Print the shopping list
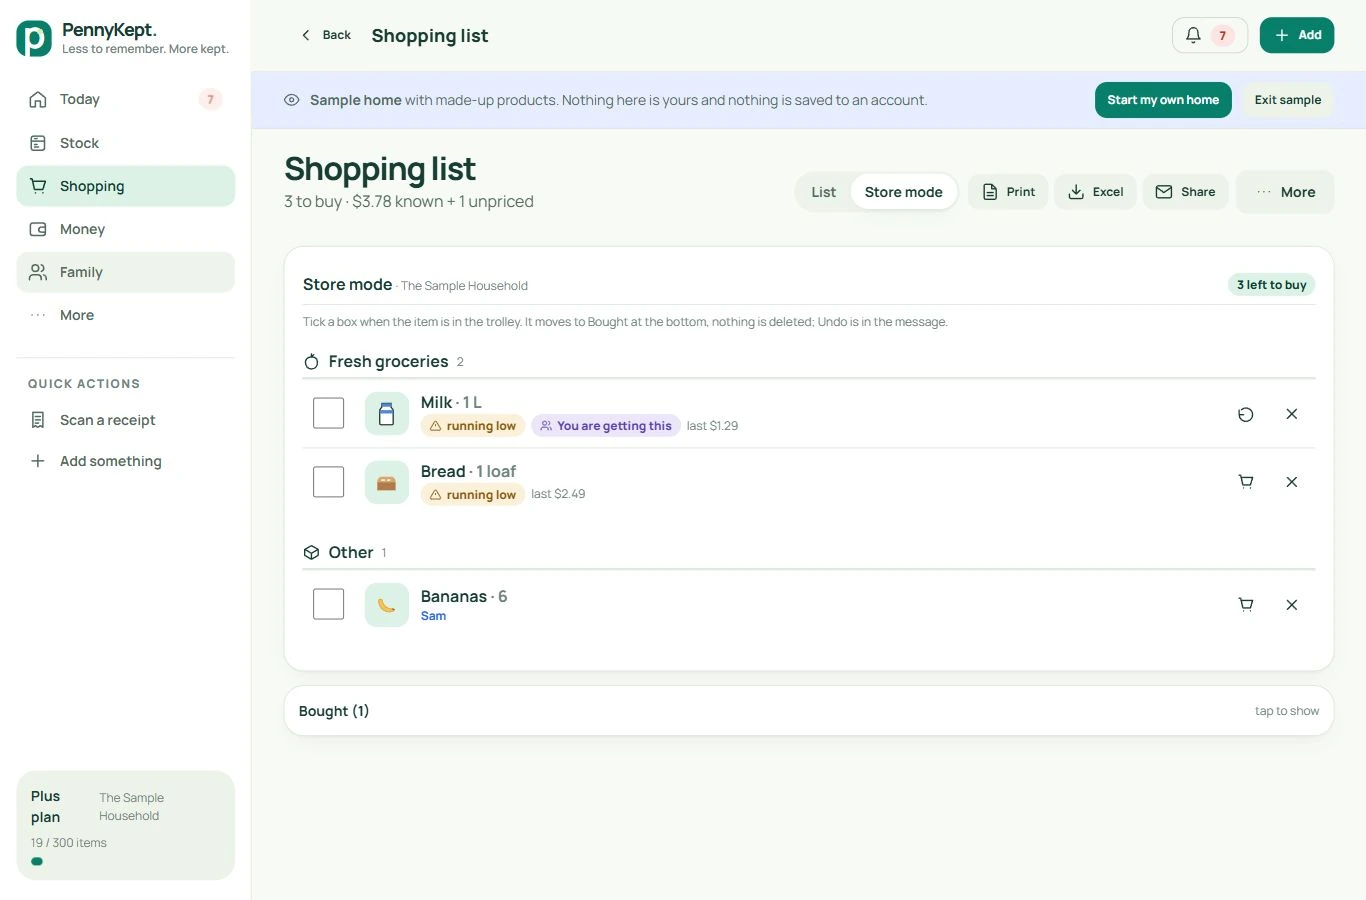The image size is (1366, 900). point(1008,192)
